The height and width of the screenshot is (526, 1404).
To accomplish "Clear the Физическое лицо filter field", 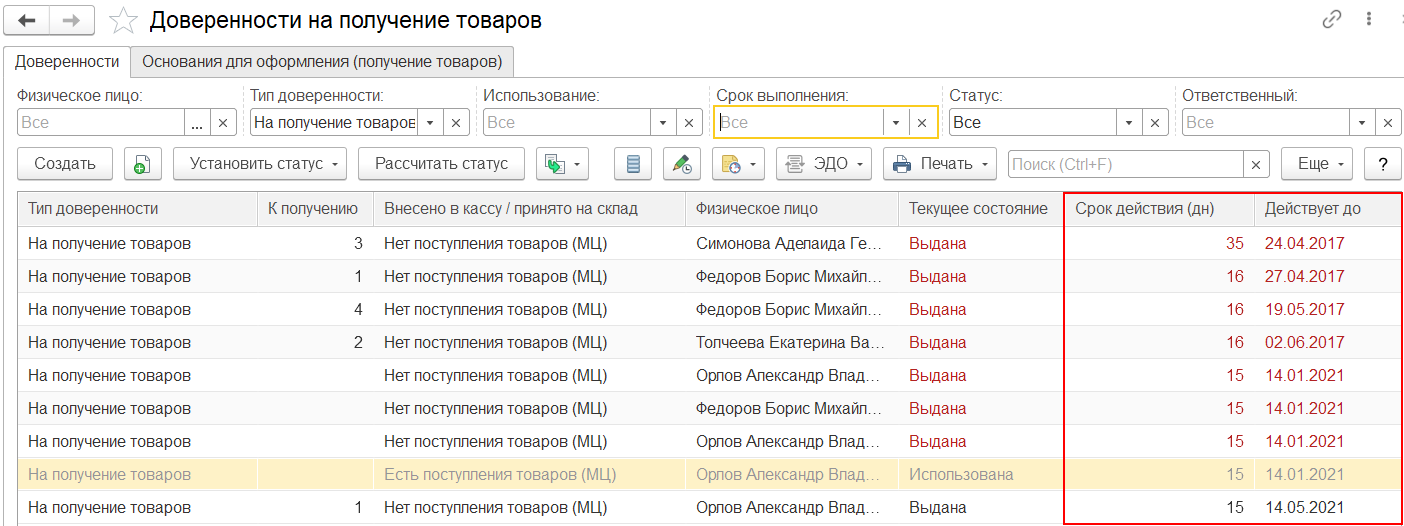I will point(223,122).
